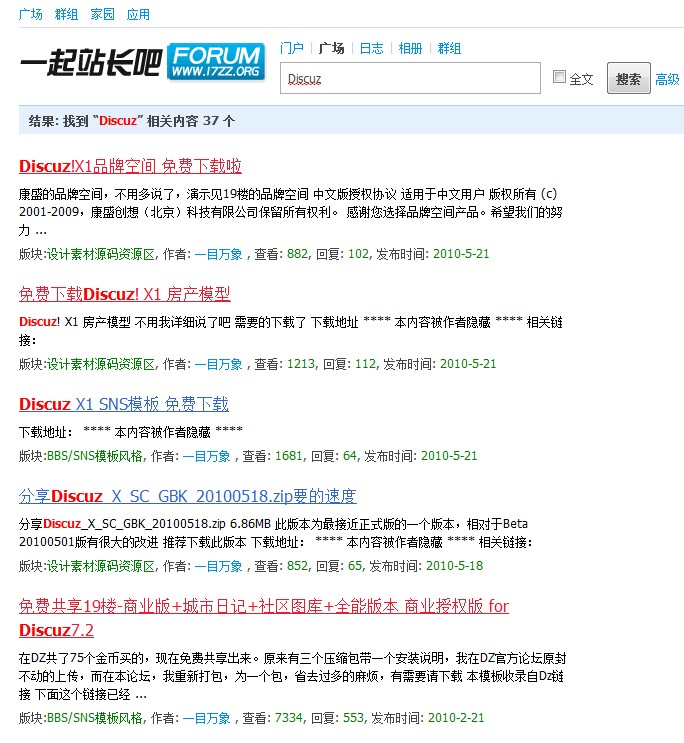Click reply count 64 of SNS模板 result
The image size is (684, 743).
[x=350, y=456]
